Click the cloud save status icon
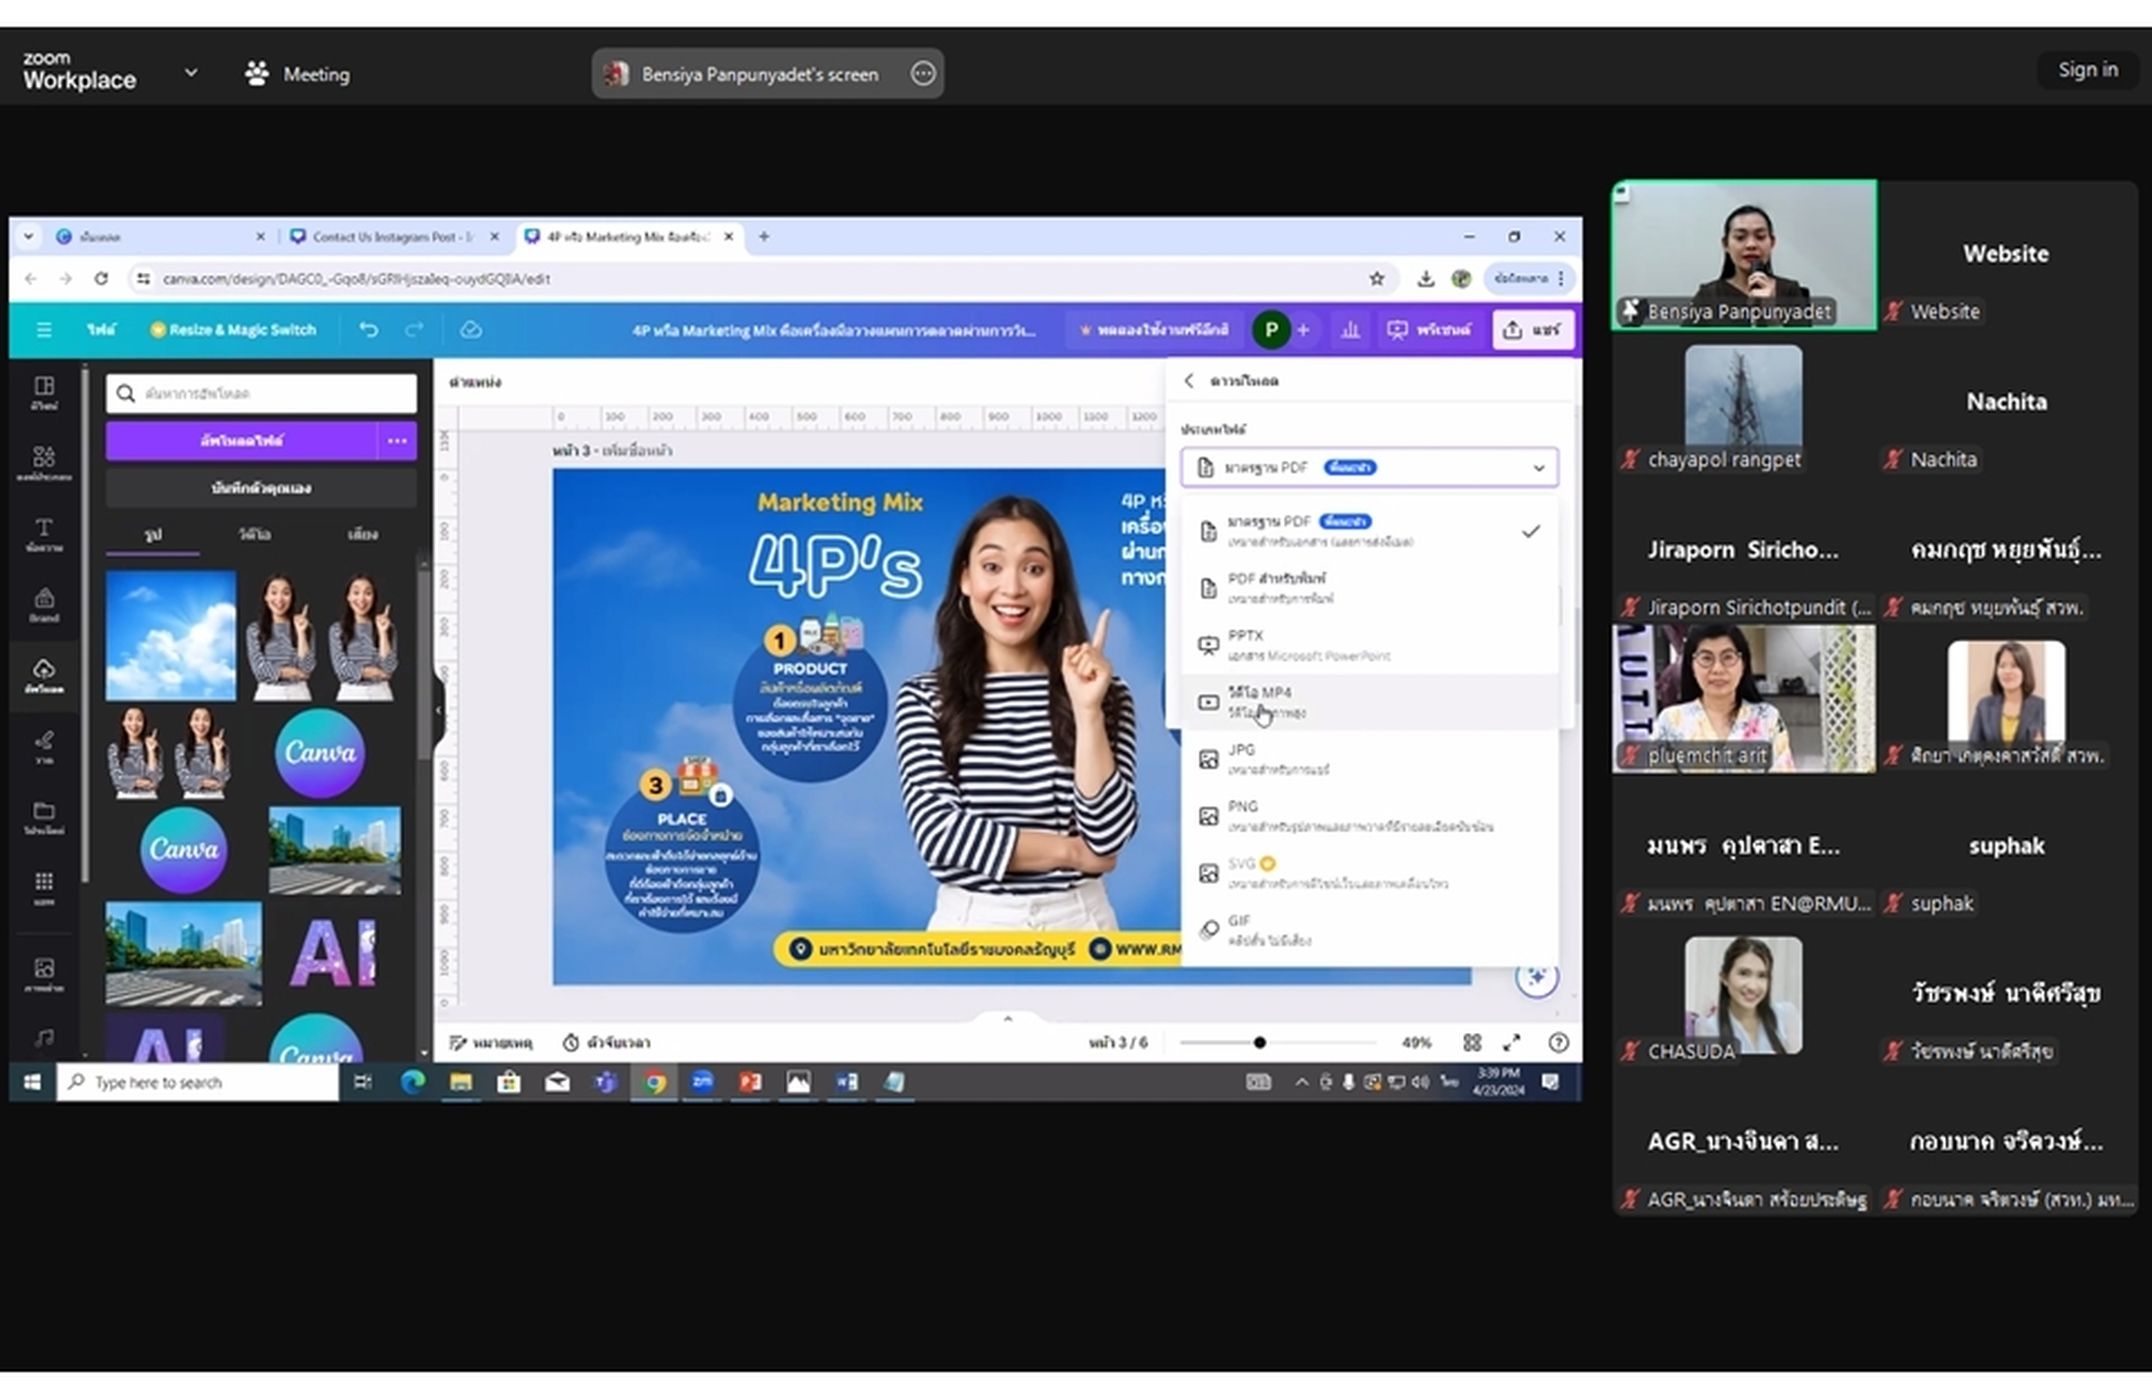 pos(471,329)
